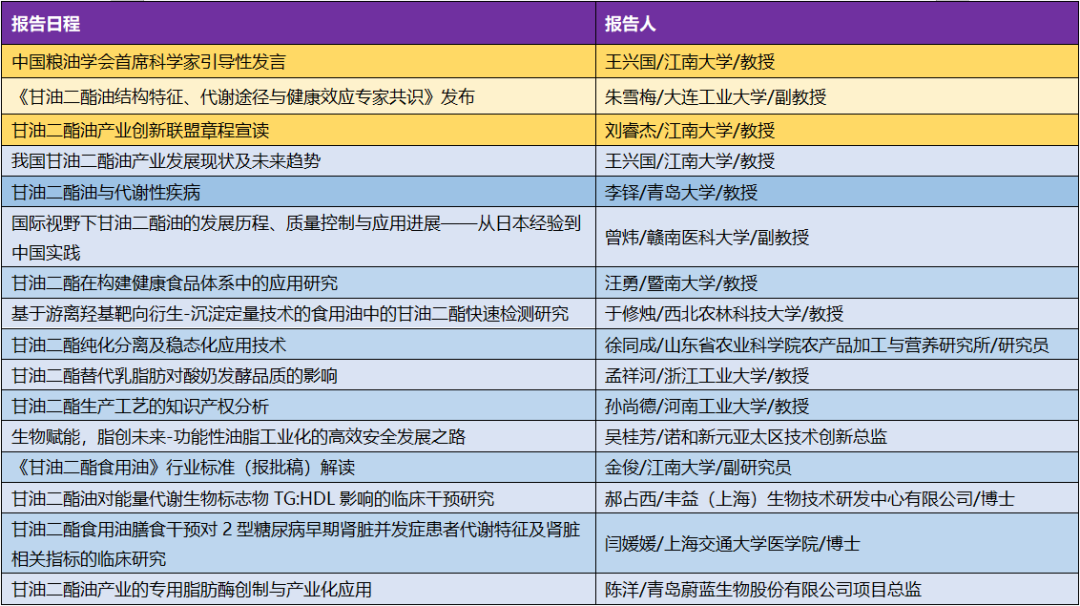
Task: Click the "汪勇/暨南大学/教授" cell
Action: (837, 282)
